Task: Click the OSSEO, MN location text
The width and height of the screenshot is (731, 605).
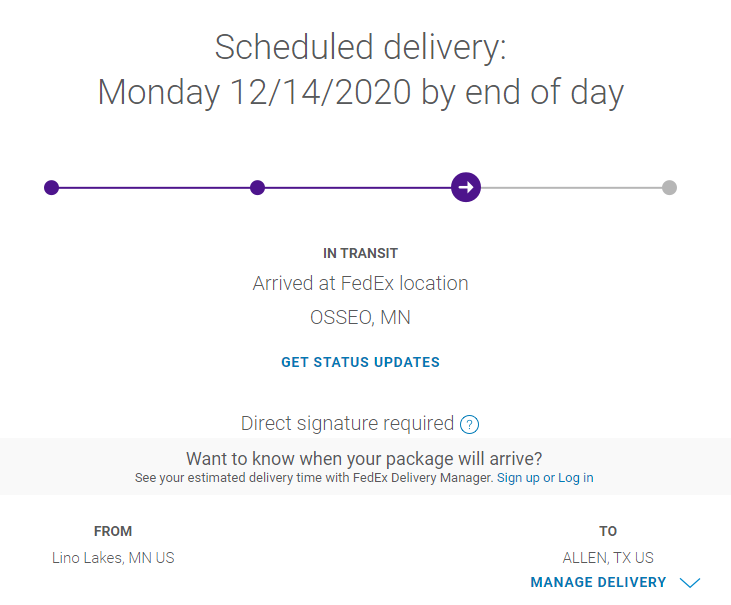Action: (x=360, y=318)
